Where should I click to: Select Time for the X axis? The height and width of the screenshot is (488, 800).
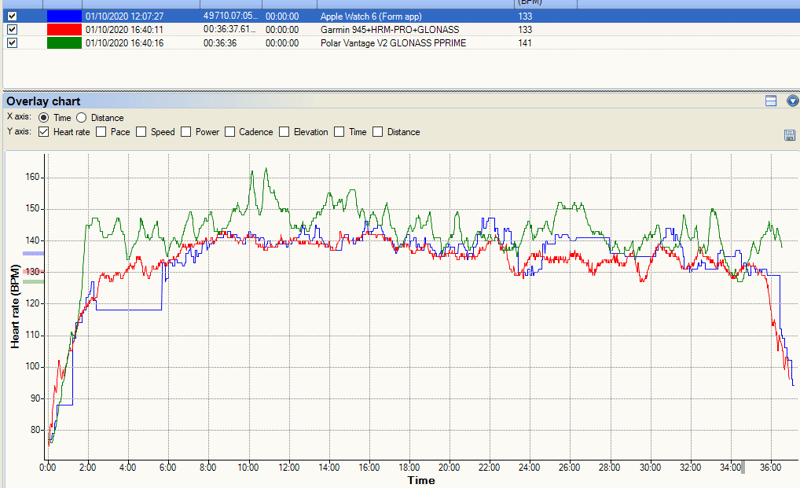(x=43, y=118)
